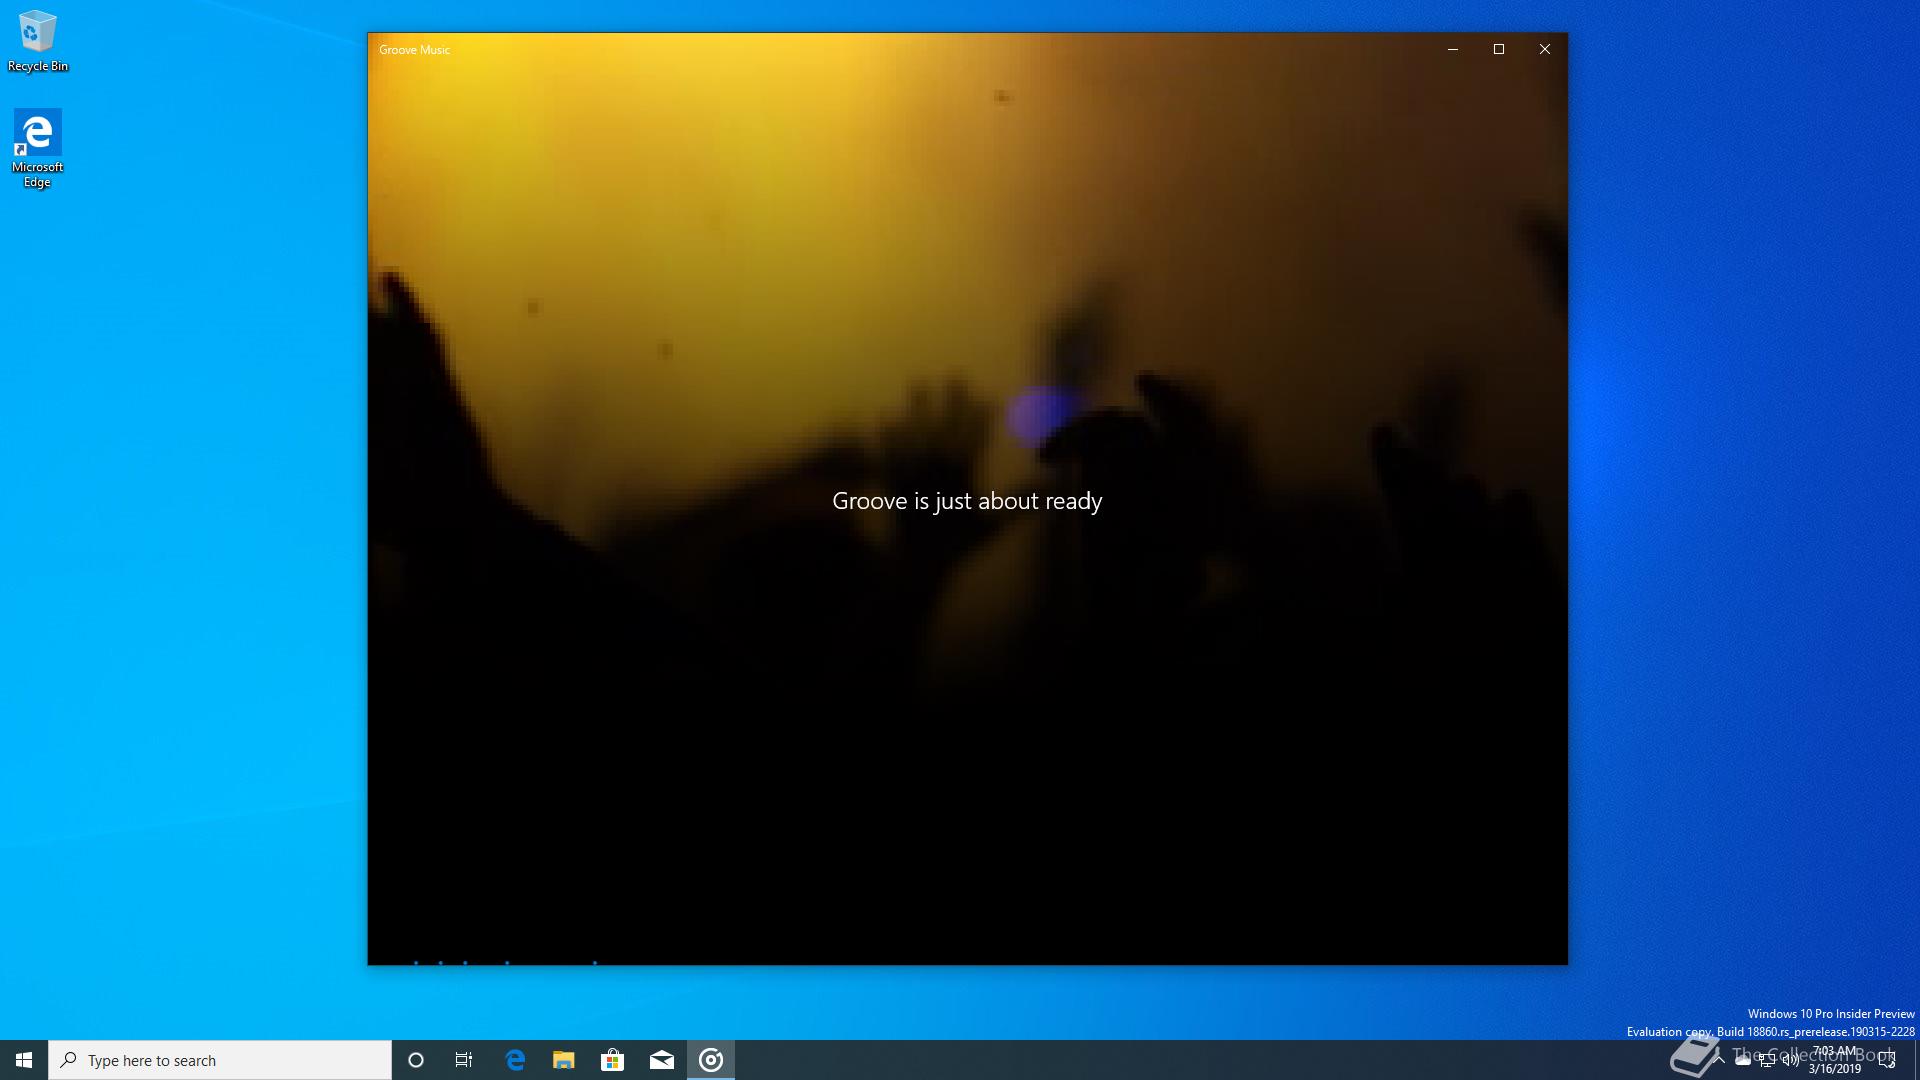Click the 'Groove Music' window title
Viewport: 1920px width, 1080px height.
coord(414,50)
